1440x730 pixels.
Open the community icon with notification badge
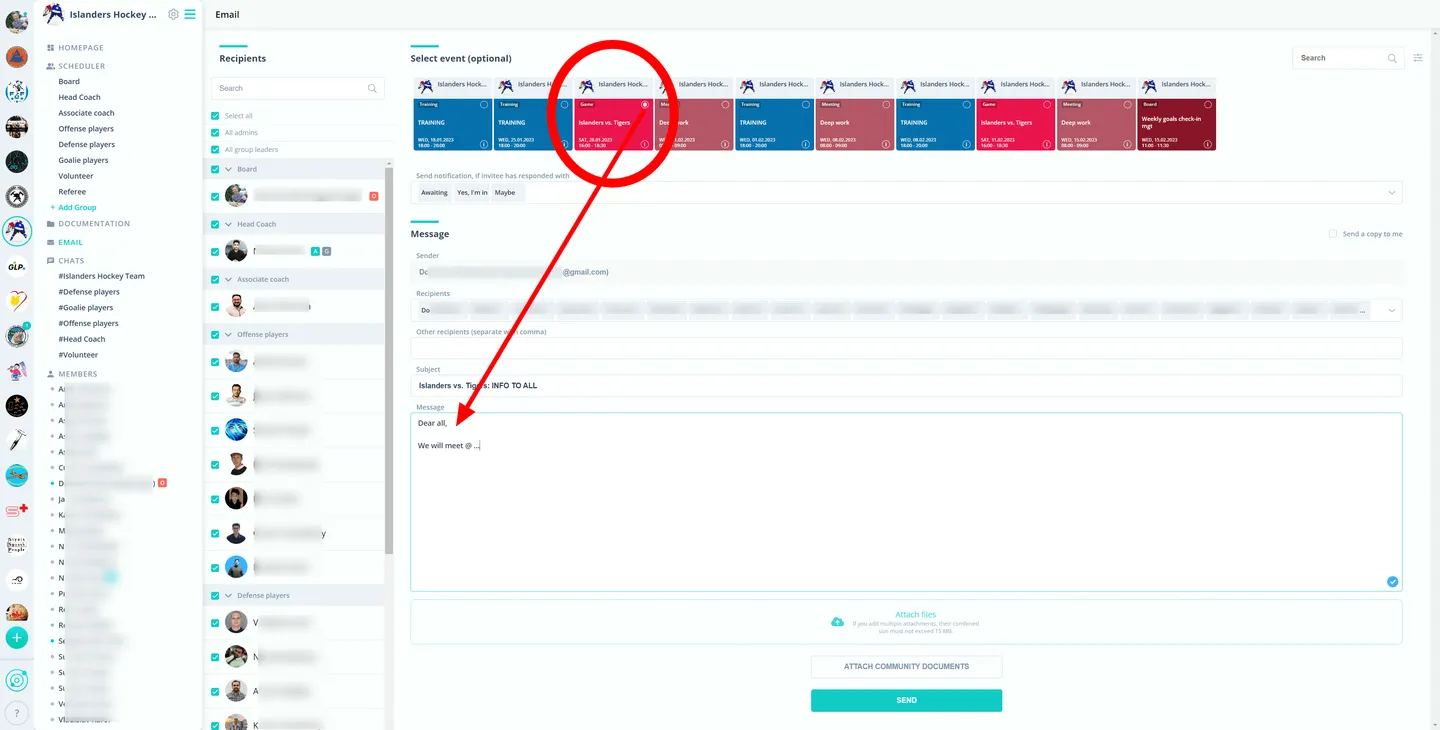[17, 336]
